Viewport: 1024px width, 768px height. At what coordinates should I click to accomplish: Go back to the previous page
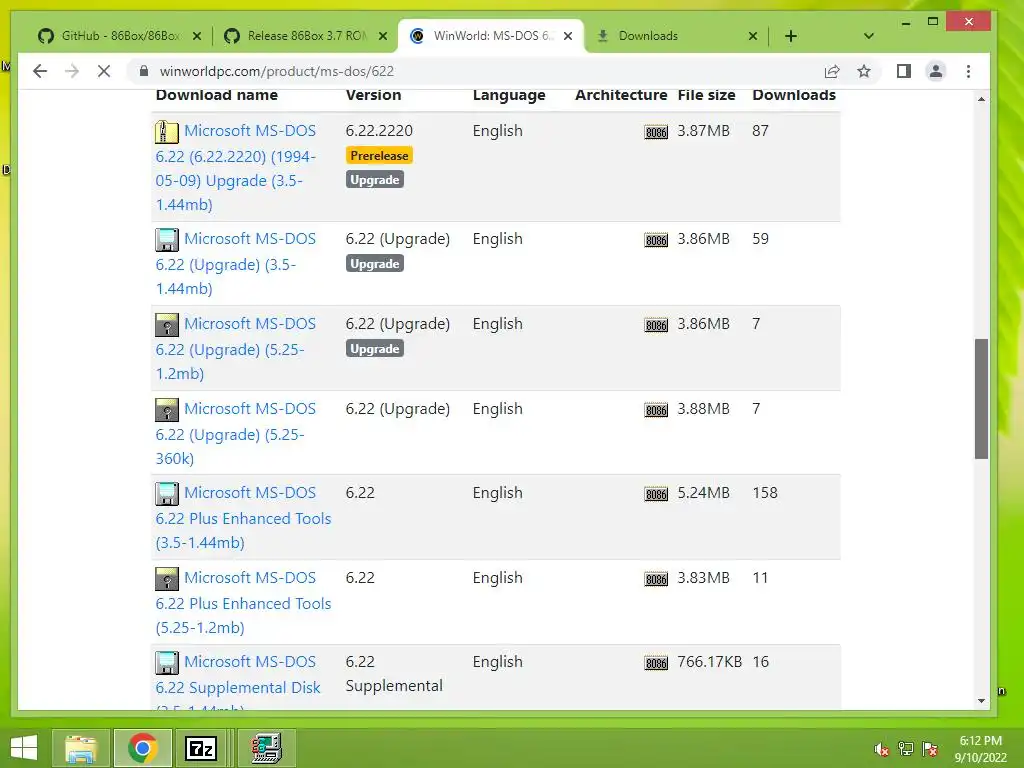pos(40,71)
